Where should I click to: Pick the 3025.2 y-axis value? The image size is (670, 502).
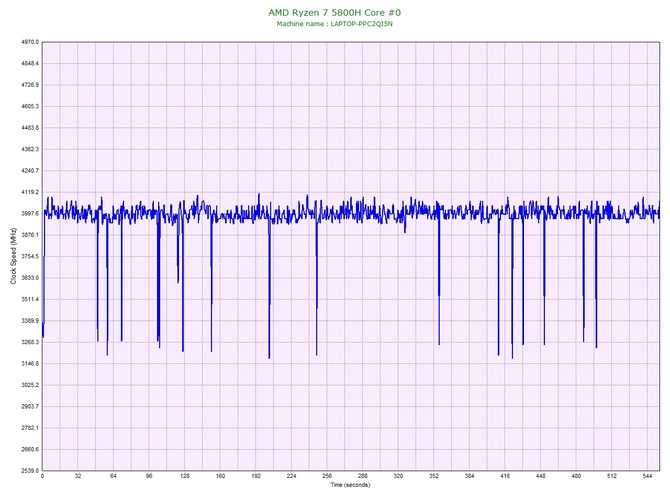pos(30,385)
